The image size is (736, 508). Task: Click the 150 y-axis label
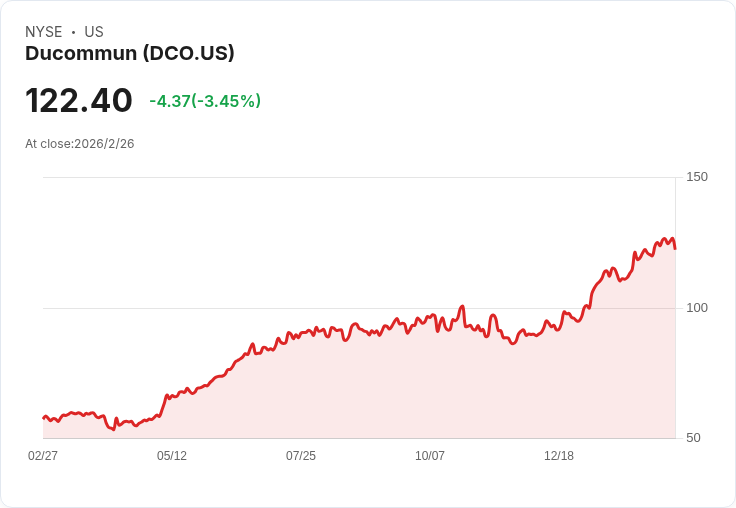point(697,177)
